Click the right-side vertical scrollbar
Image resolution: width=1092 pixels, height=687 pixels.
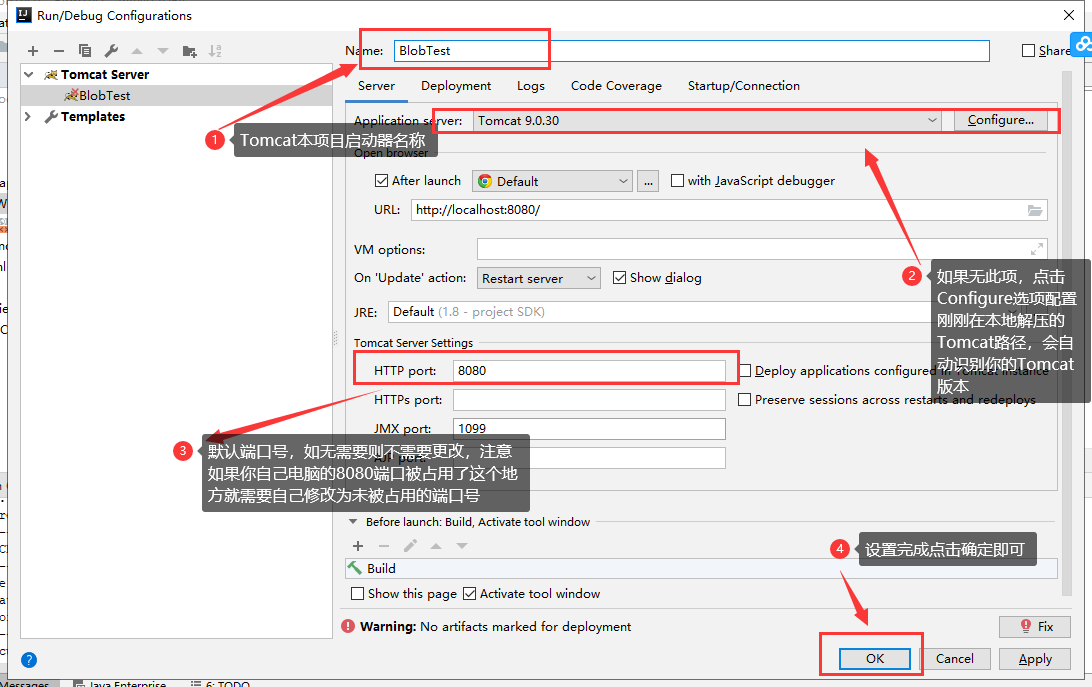[x=1066, y=334]
